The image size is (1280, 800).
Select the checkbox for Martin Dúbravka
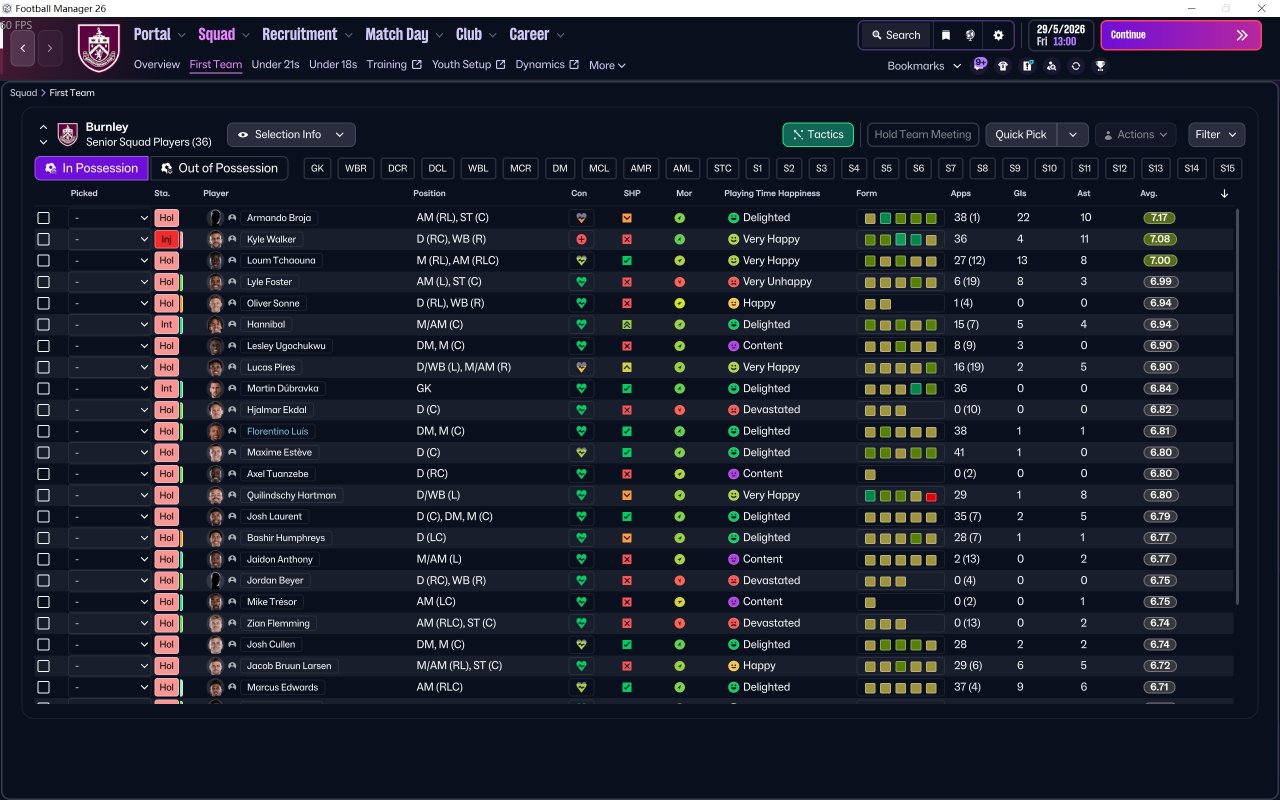43,388
